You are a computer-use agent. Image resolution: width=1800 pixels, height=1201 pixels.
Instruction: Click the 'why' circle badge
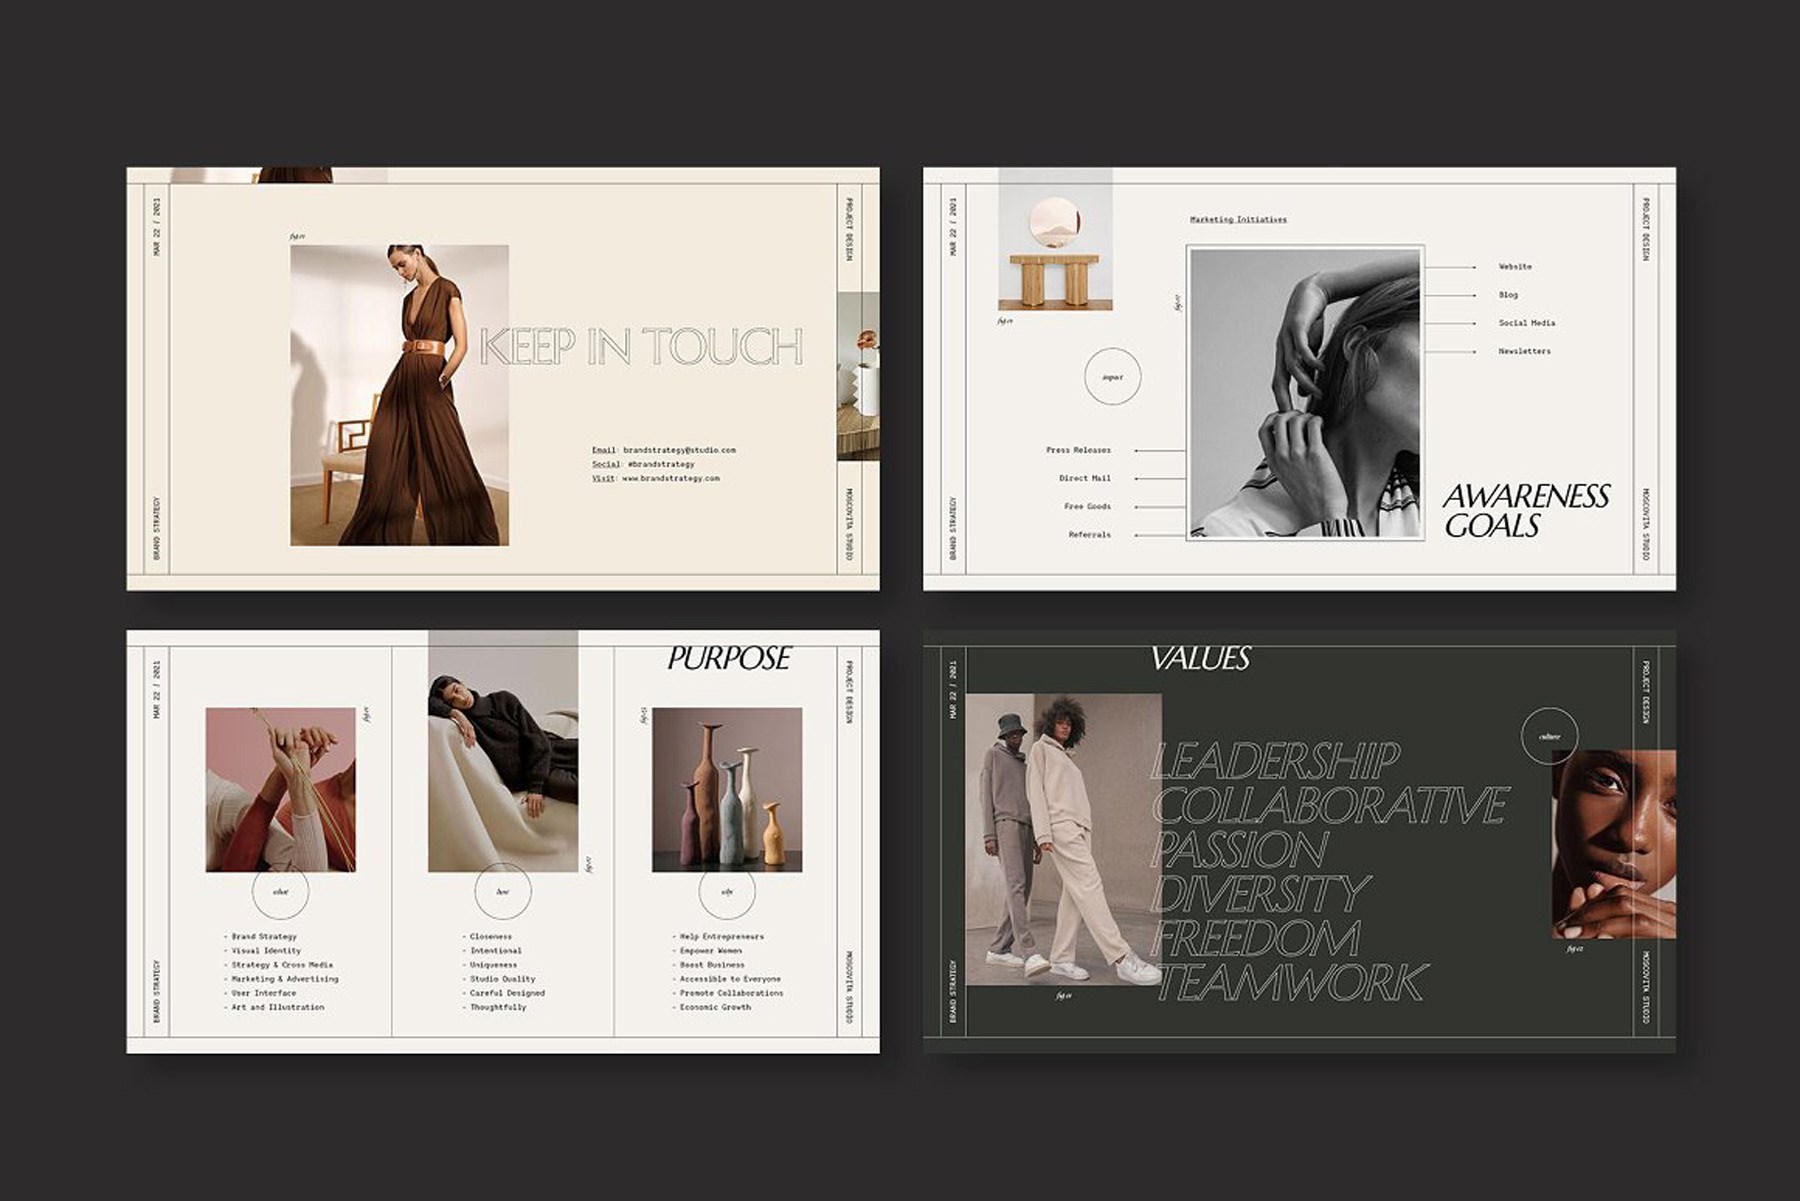point(727,891)
